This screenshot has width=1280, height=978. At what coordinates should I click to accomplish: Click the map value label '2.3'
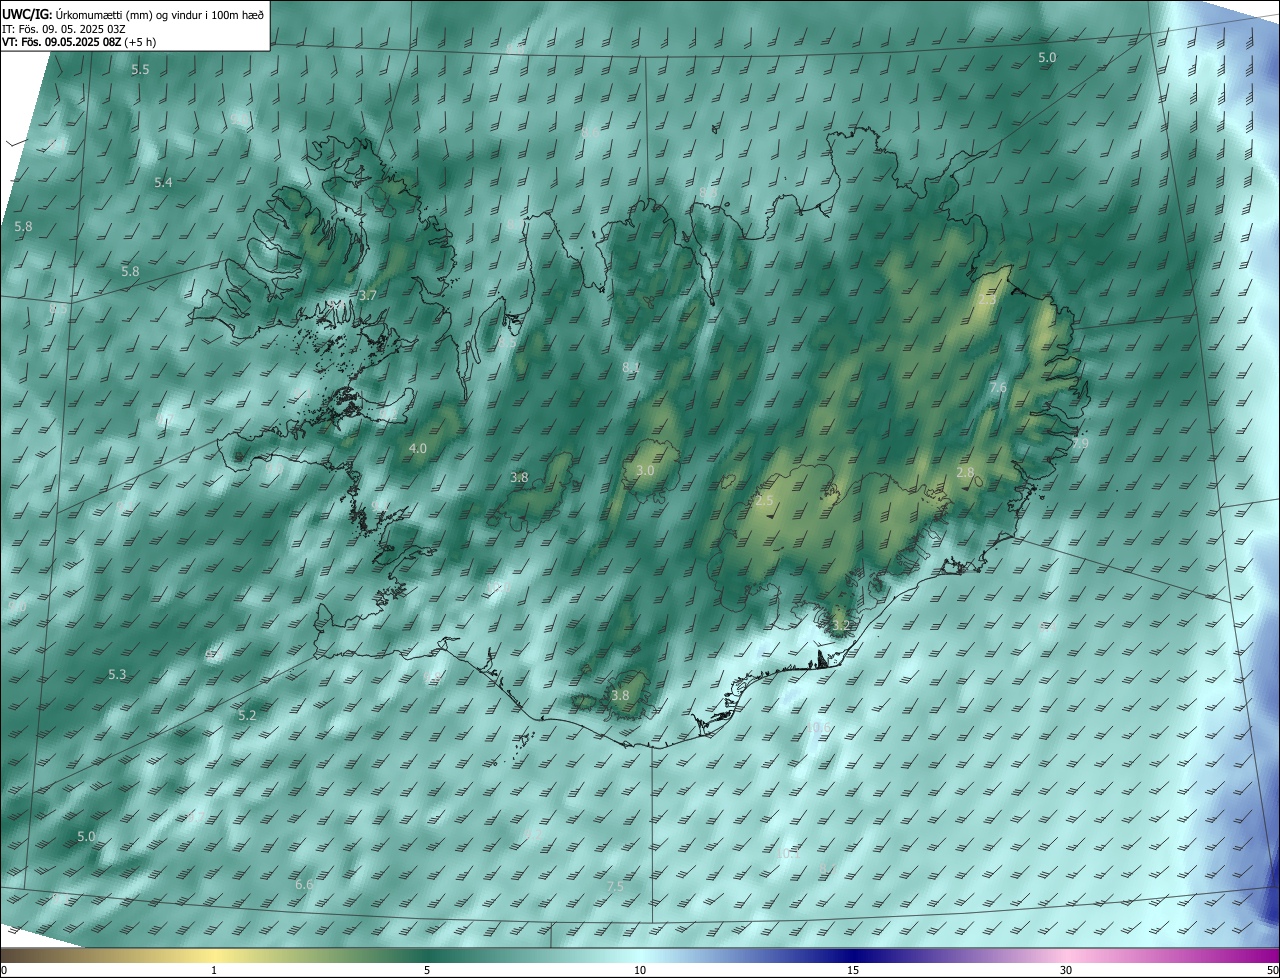click(x=987, y=300)
